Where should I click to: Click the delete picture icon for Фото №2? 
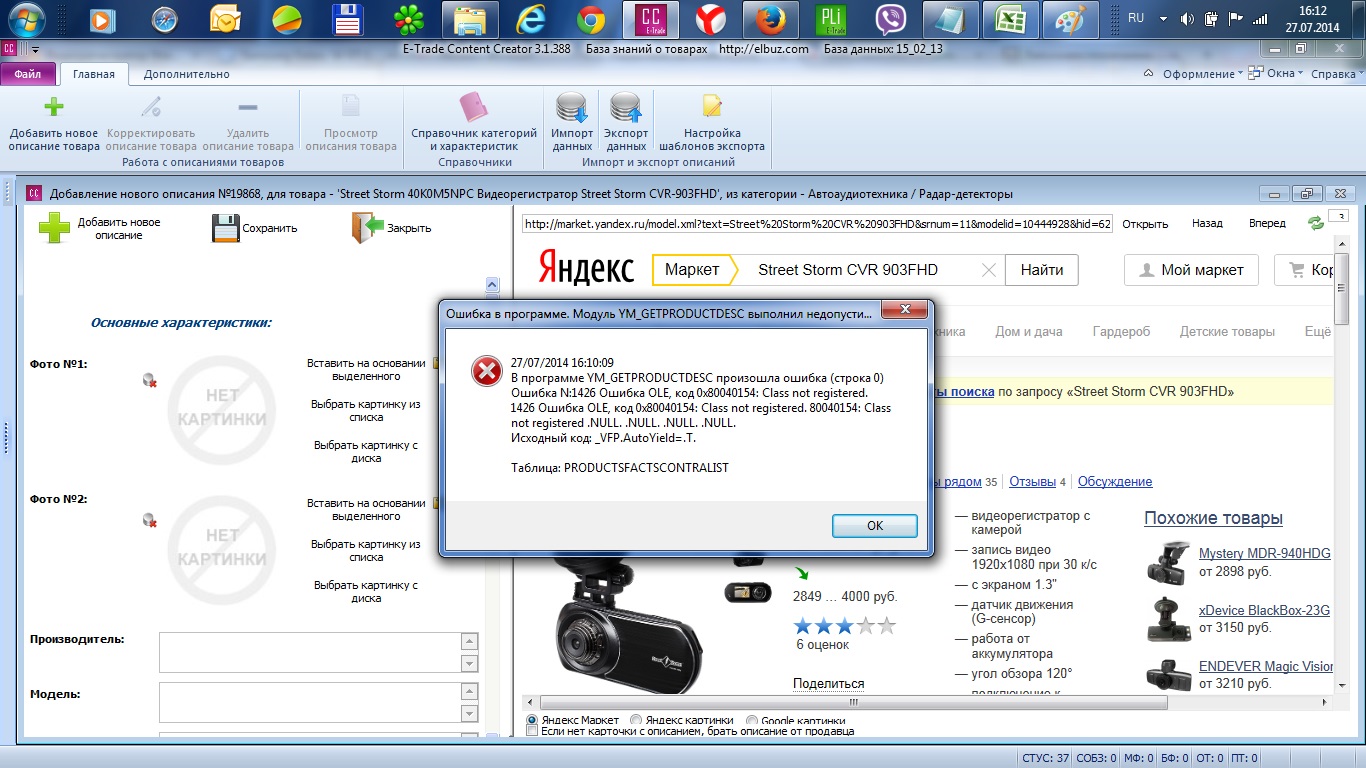click(149, 520)
